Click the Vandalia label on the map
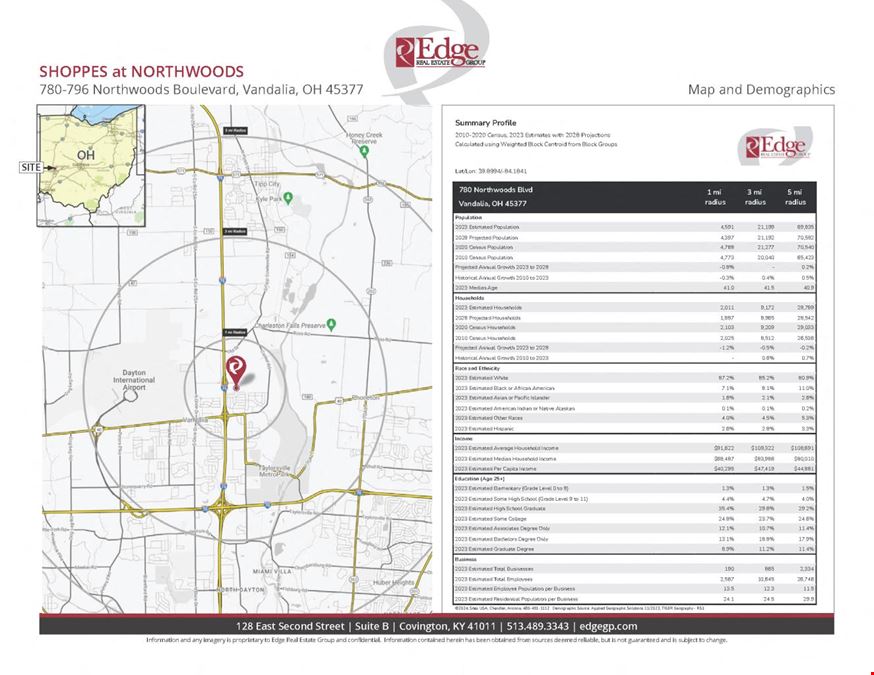This screenshot has width=874, height=675. [196, 420]
